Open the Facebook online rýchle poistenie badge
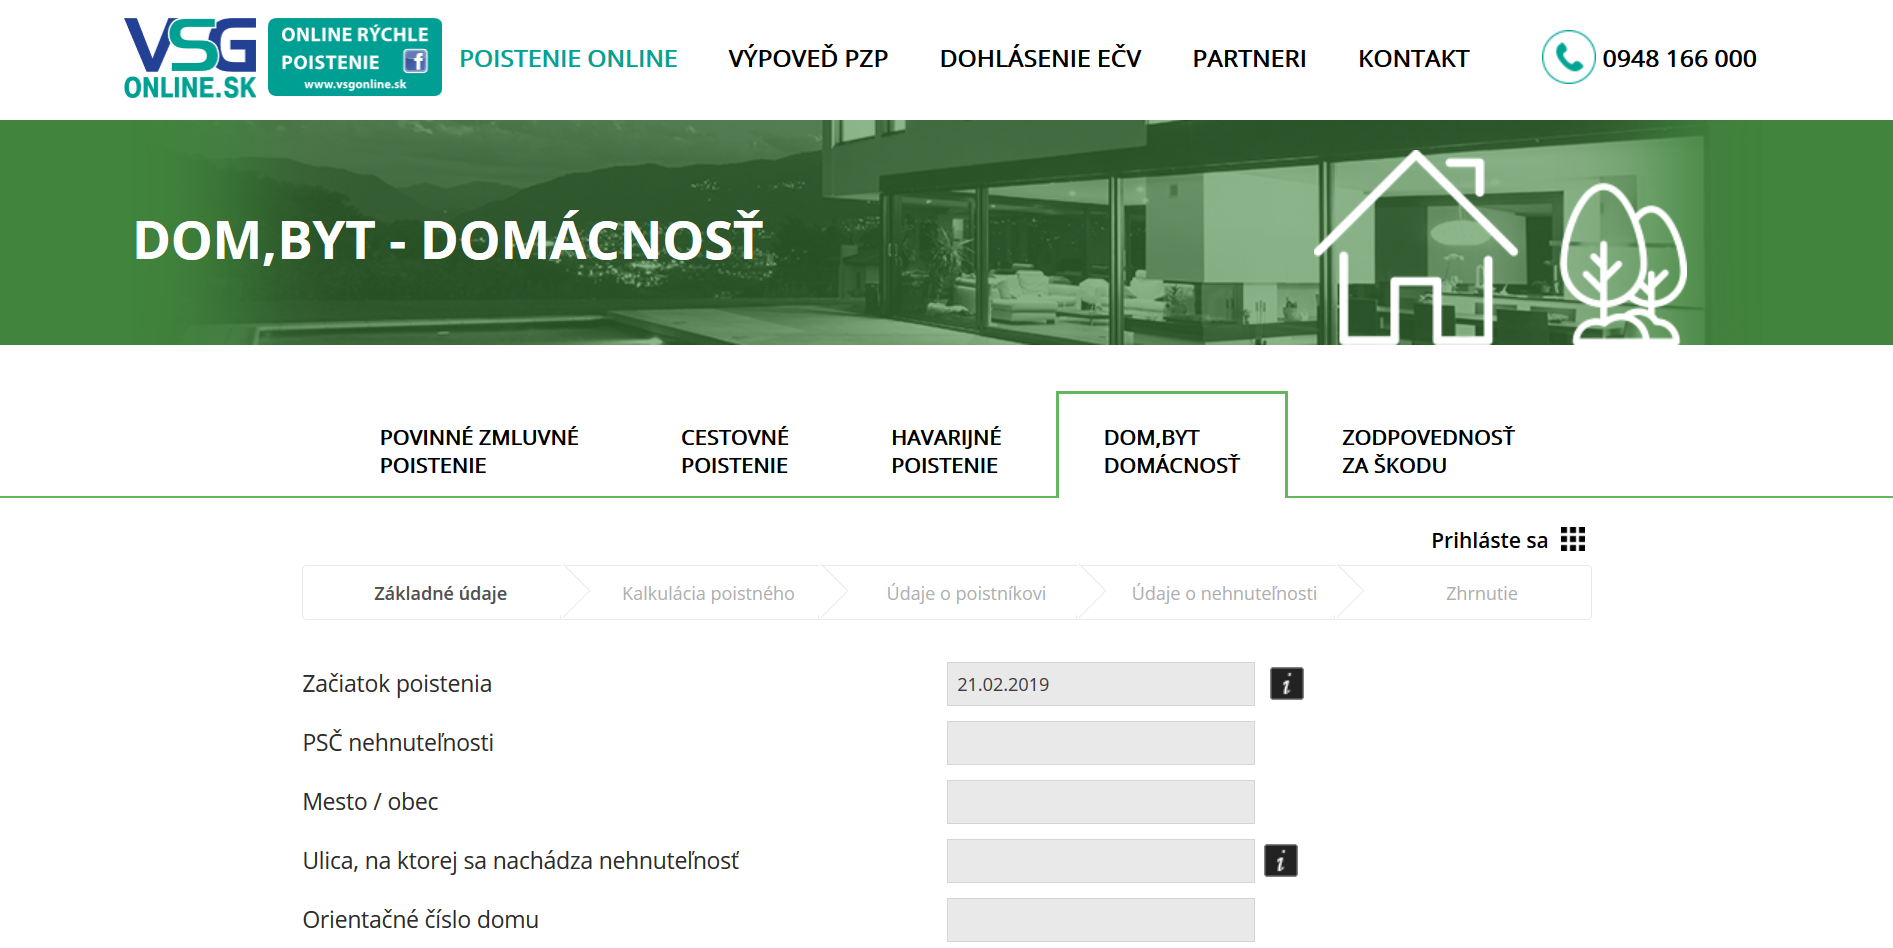 [x=354, y=58]
